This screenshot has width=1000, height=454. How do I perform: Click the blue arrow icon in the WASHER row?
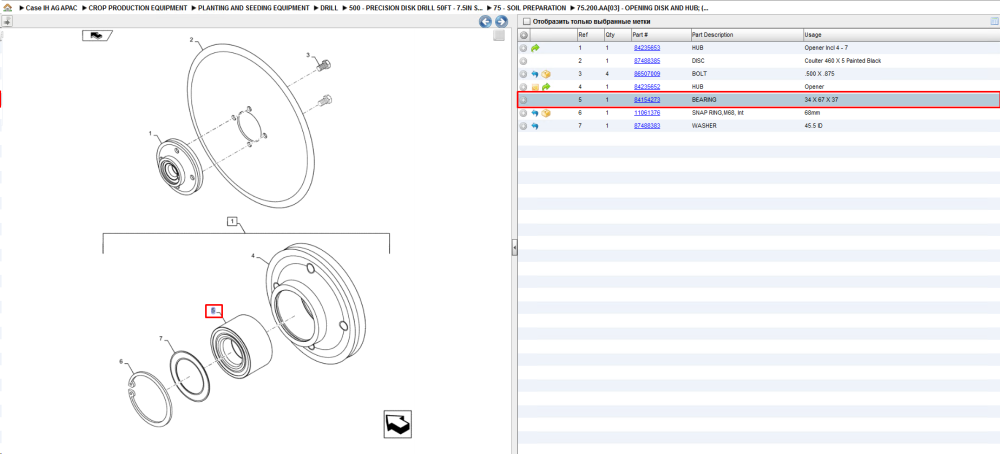[x=535, y=126]
